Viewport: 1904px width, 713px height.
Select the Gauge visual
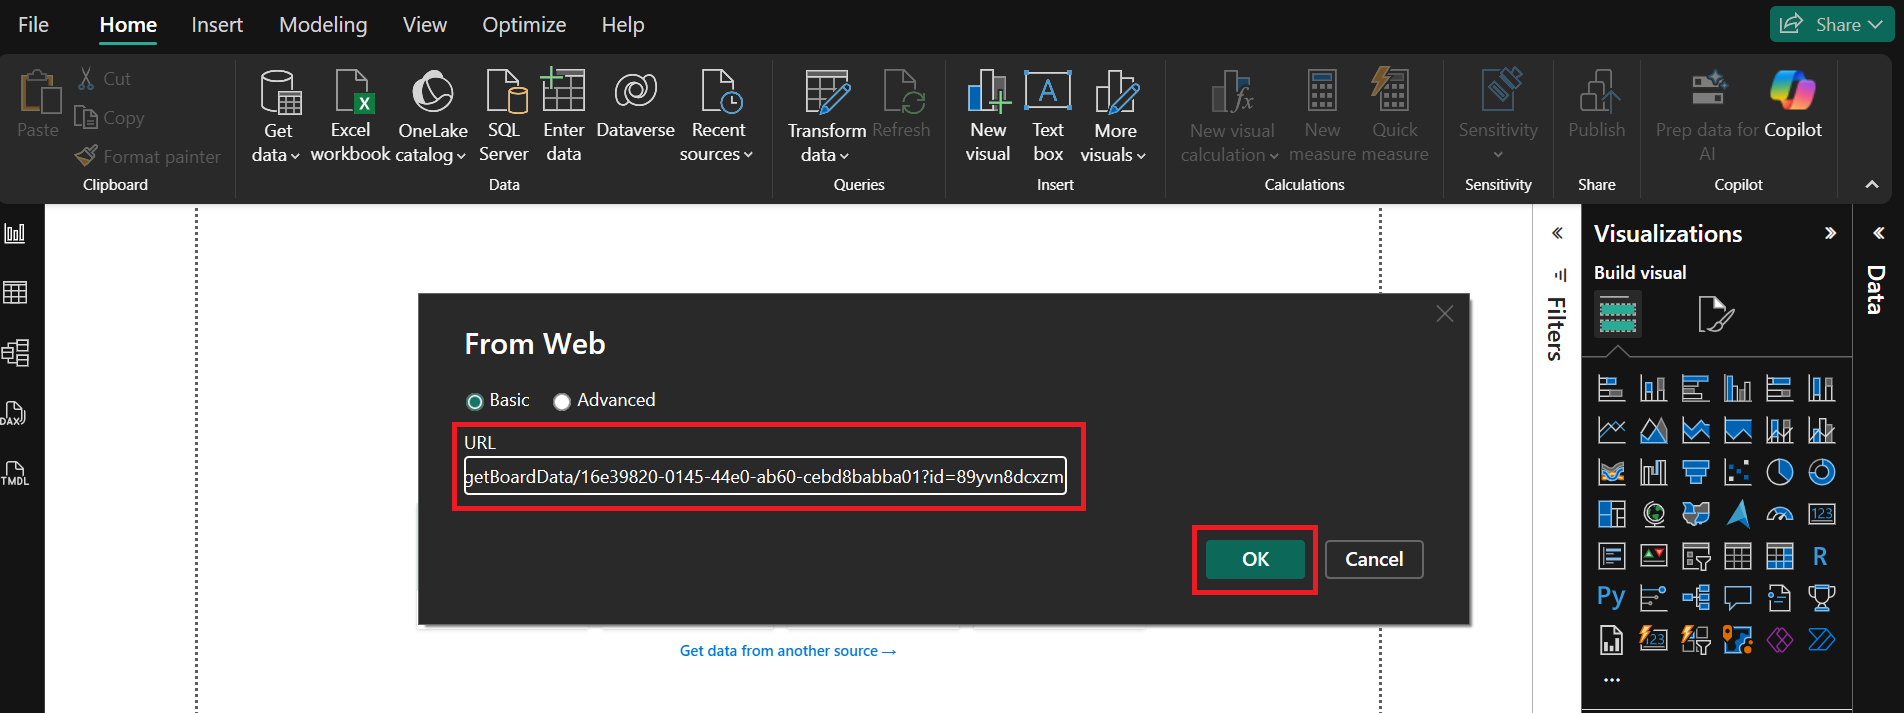tap(1779, 514)
